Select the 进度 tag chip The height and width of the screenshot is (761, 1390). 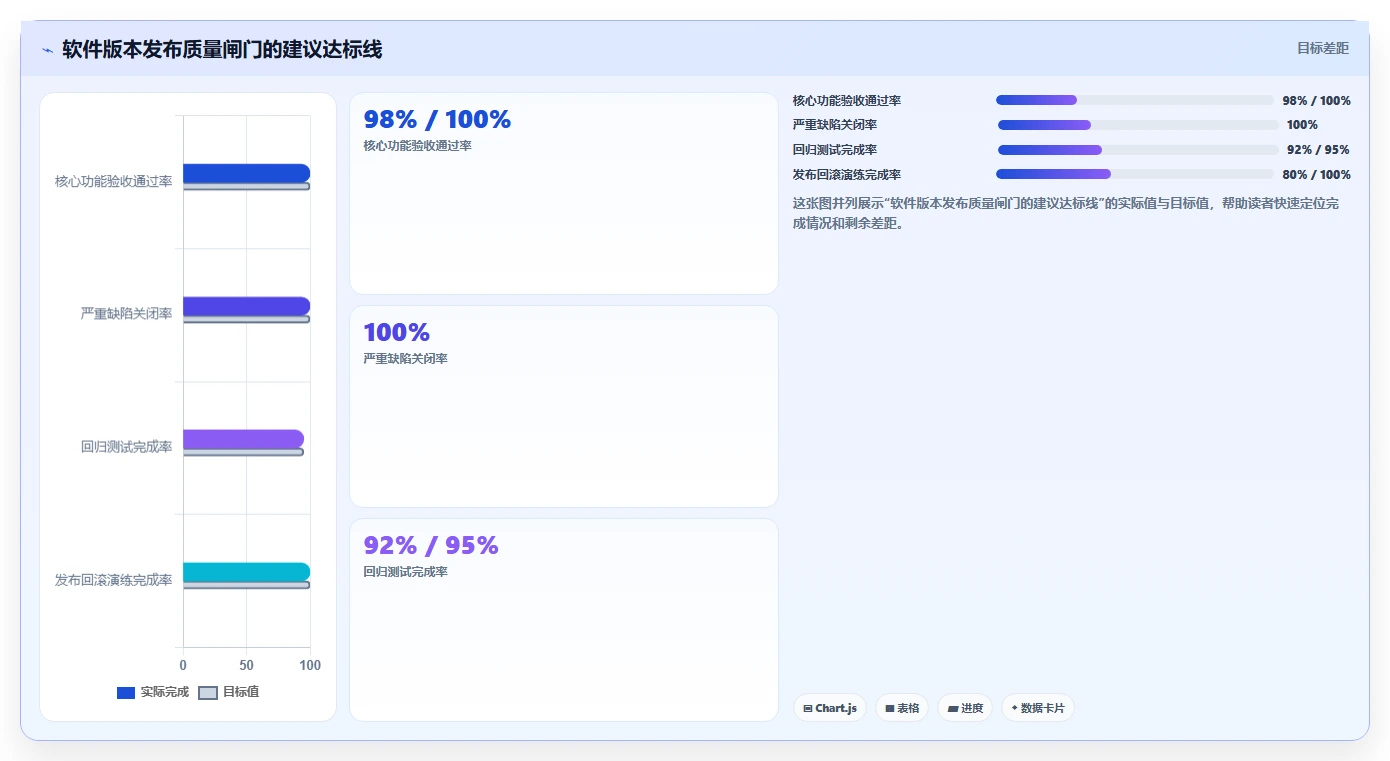pos(965,708)
